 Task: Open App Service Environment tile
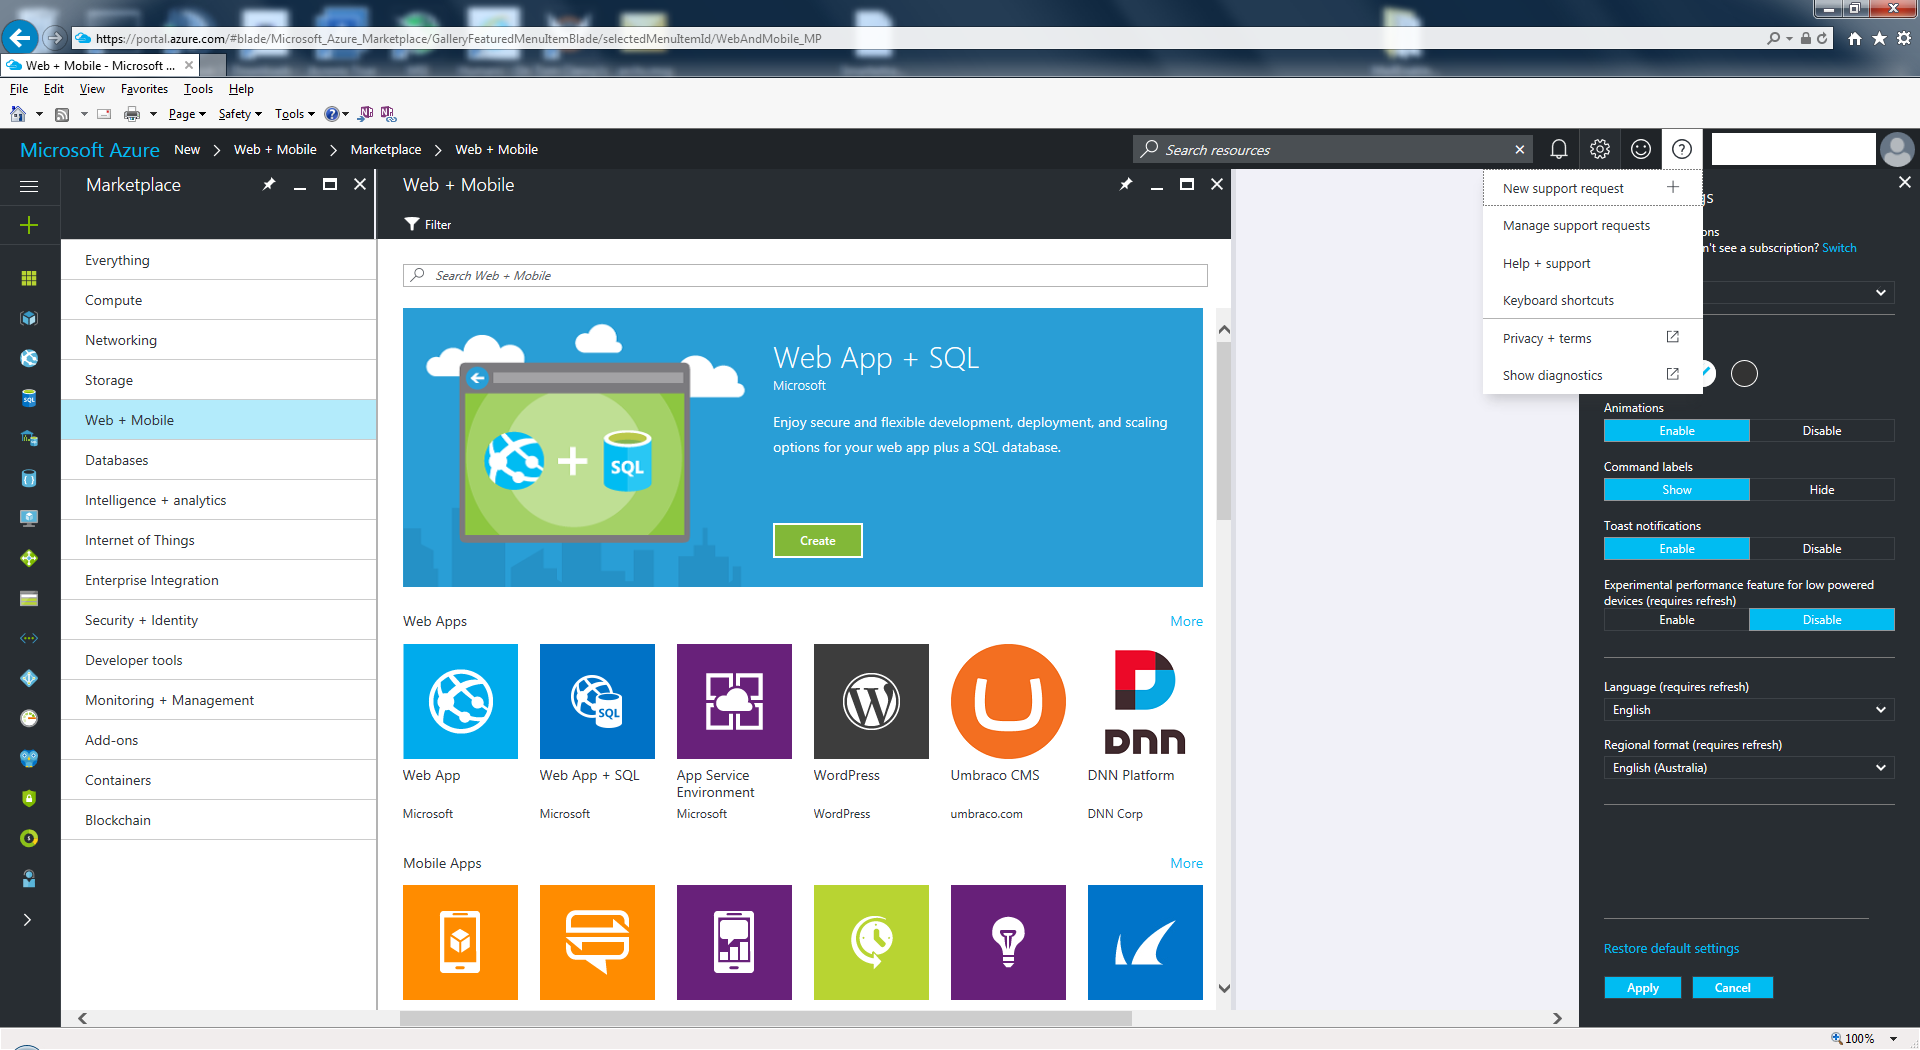coord(734,701)
